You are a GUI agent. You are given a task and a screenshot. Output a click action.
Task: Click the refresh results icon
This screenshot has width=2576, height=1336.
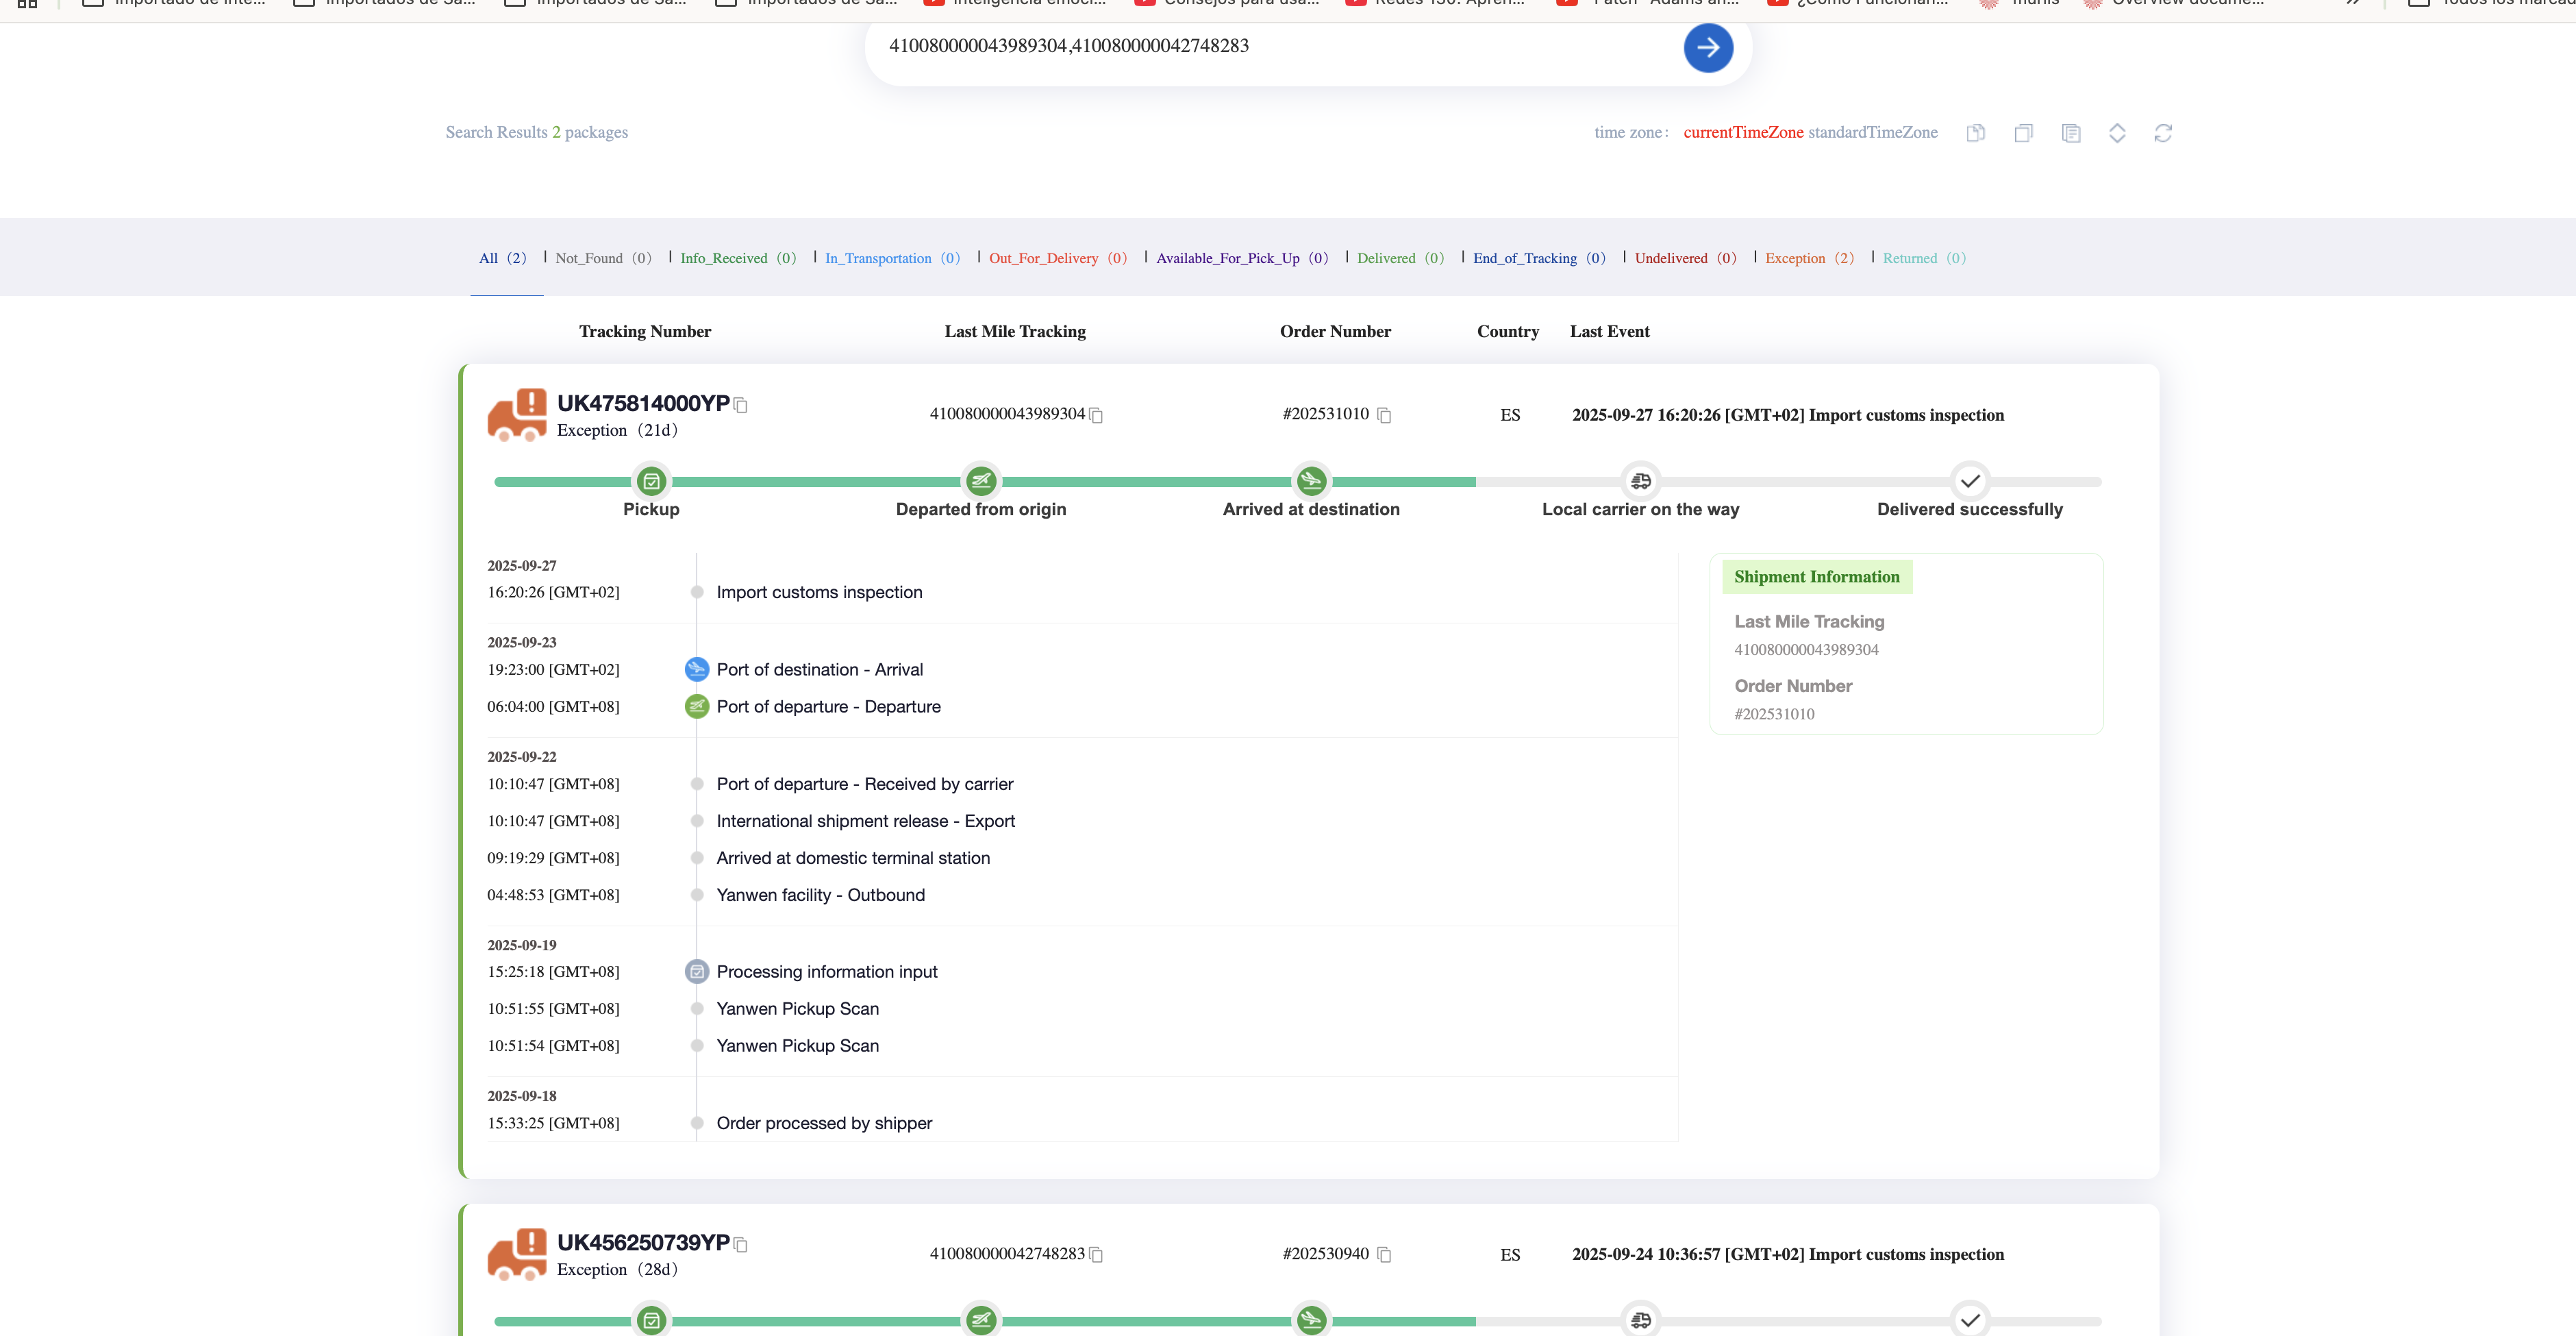coord(2162,133)
